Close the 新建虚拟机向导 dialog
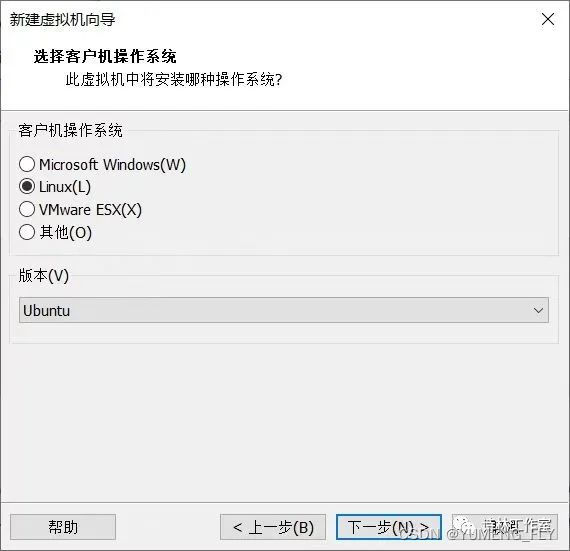The image size is (570, 551). pyautogui.click(x=547, y=19)
